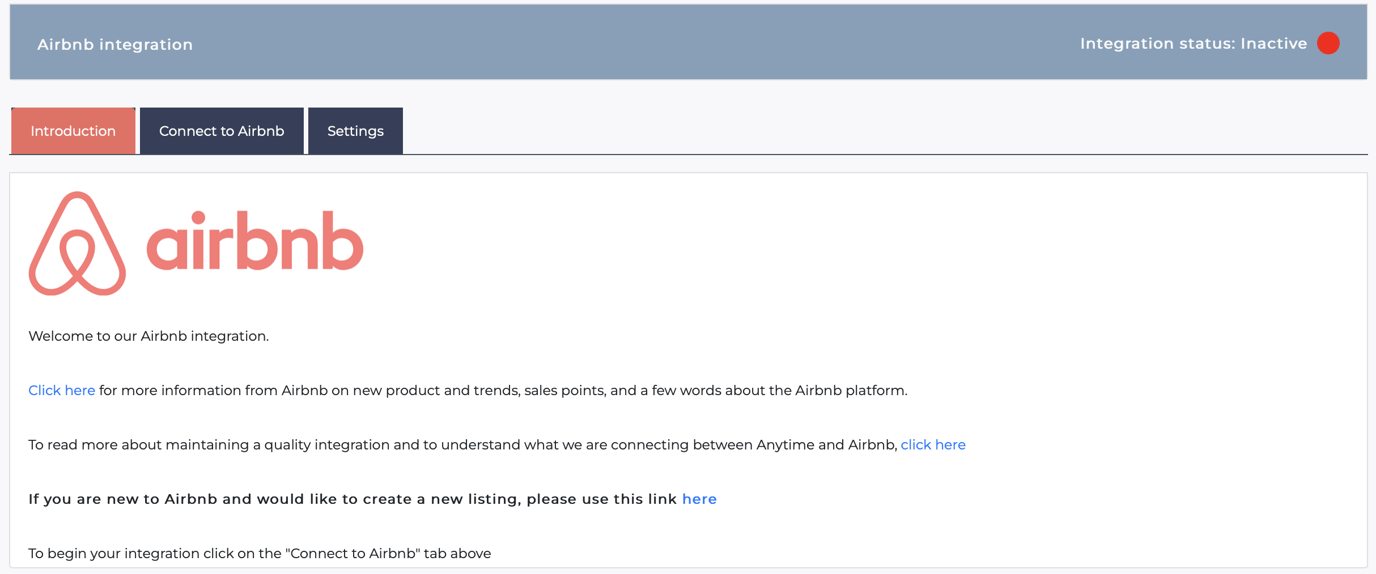
Task: Go to the Settings tab
Action: 355,131
